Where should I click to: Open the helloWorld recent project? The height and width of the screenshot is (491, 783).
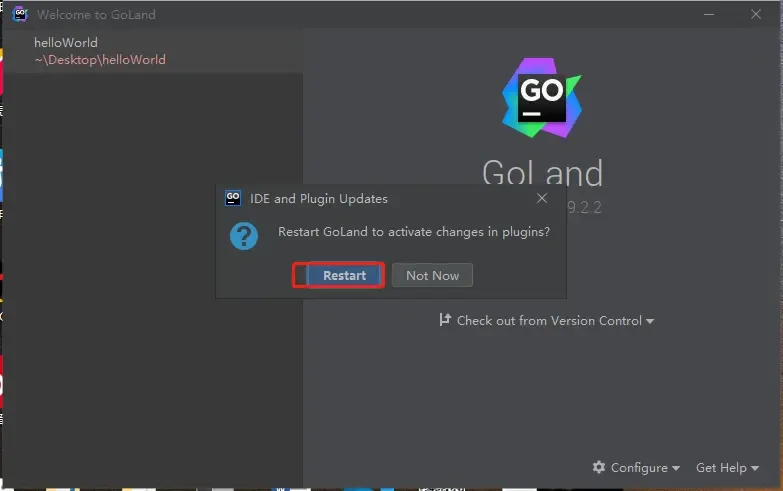tap(66, 42)
